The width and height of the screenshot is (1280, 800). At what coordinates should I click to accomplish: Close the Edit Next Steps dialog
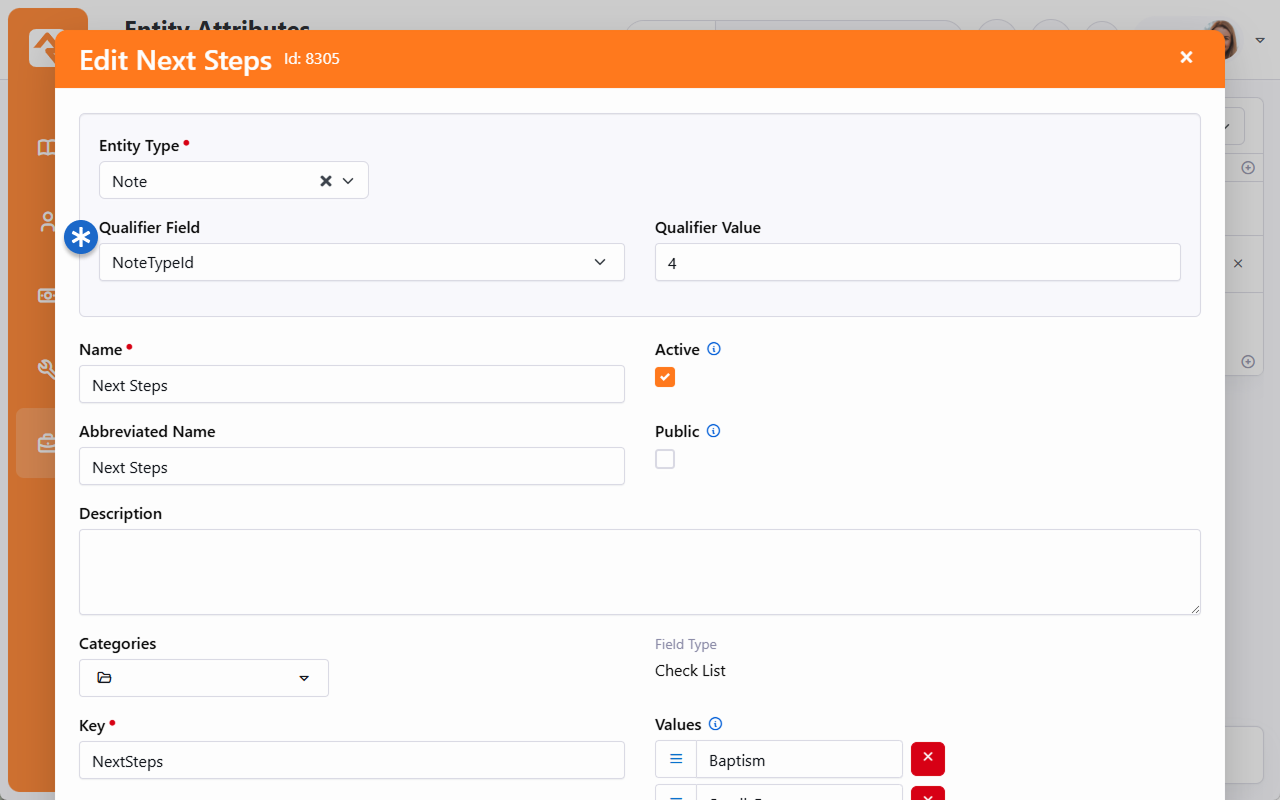tap(1186, 58)
